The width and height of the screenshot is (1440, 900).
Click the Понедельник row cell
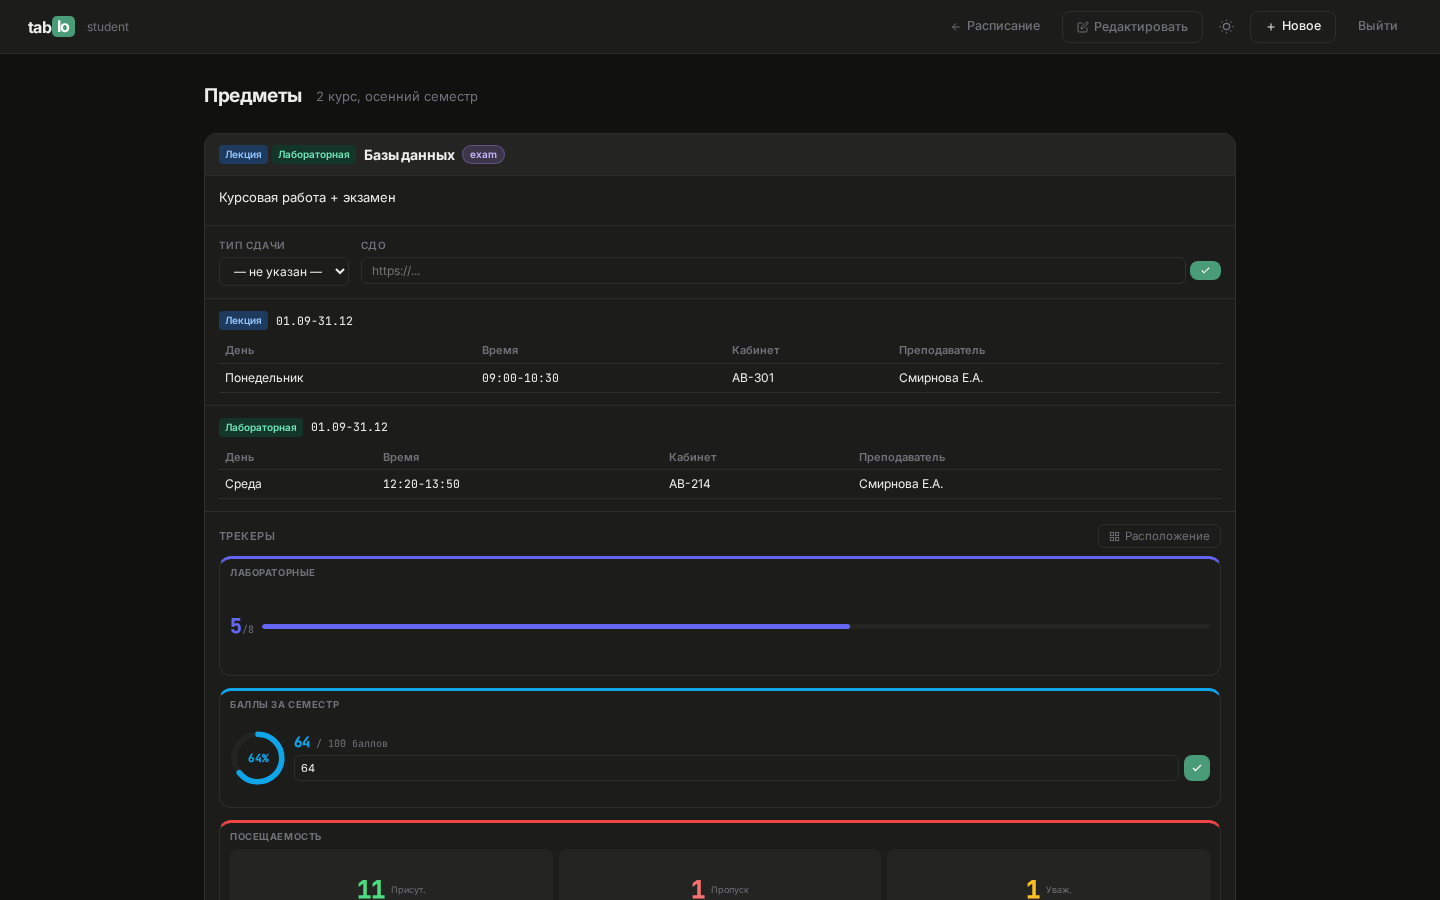click(264, 378)
